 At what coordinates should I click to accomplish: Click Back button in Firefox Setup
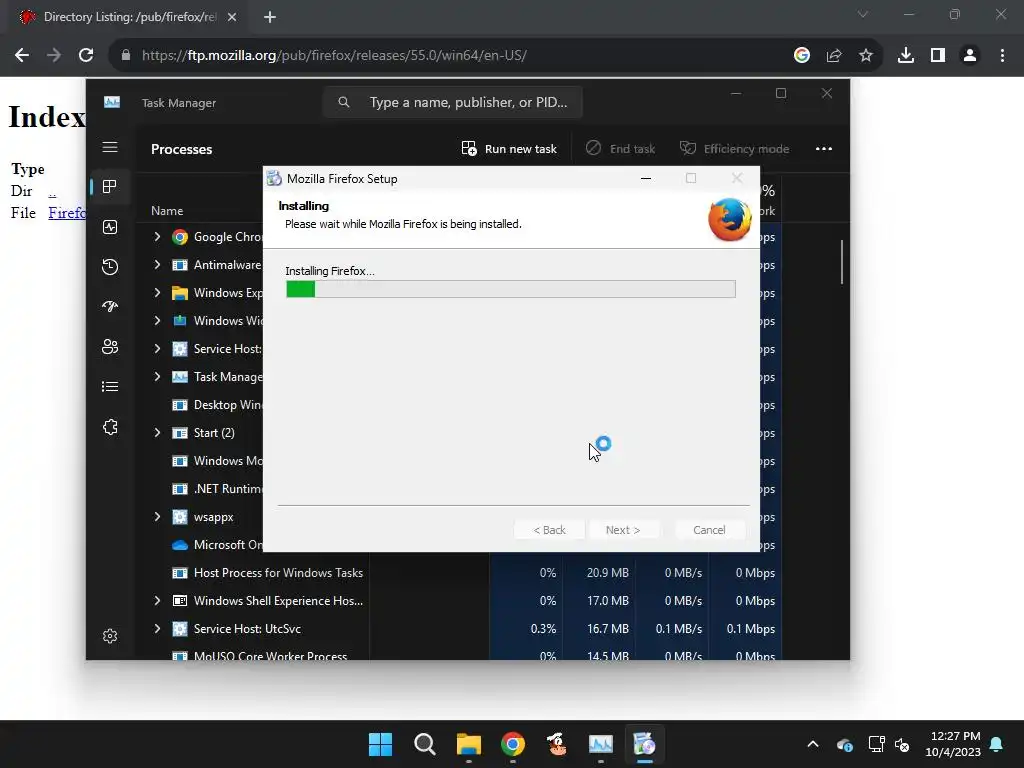[549, 530]
